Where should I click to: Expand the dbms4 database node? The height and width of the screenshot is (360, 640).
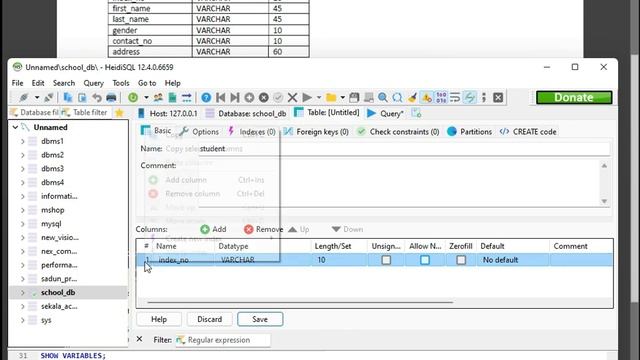tap(22, 182)
